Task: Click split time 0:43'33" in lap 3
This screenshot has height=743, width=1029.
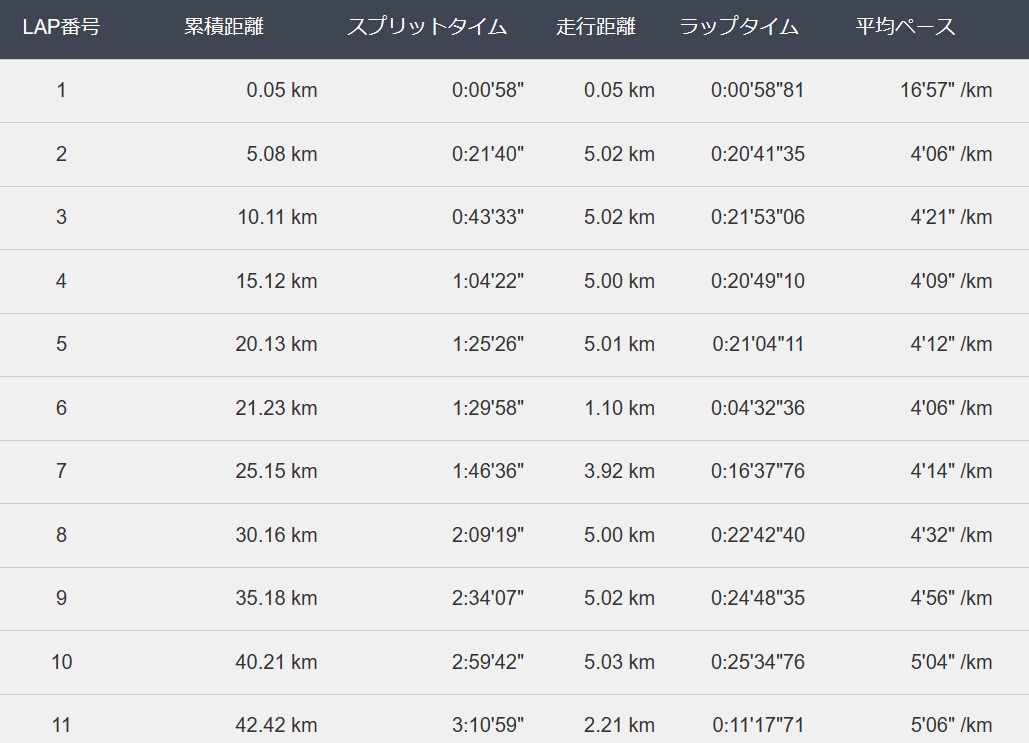Action: (488, 217)
